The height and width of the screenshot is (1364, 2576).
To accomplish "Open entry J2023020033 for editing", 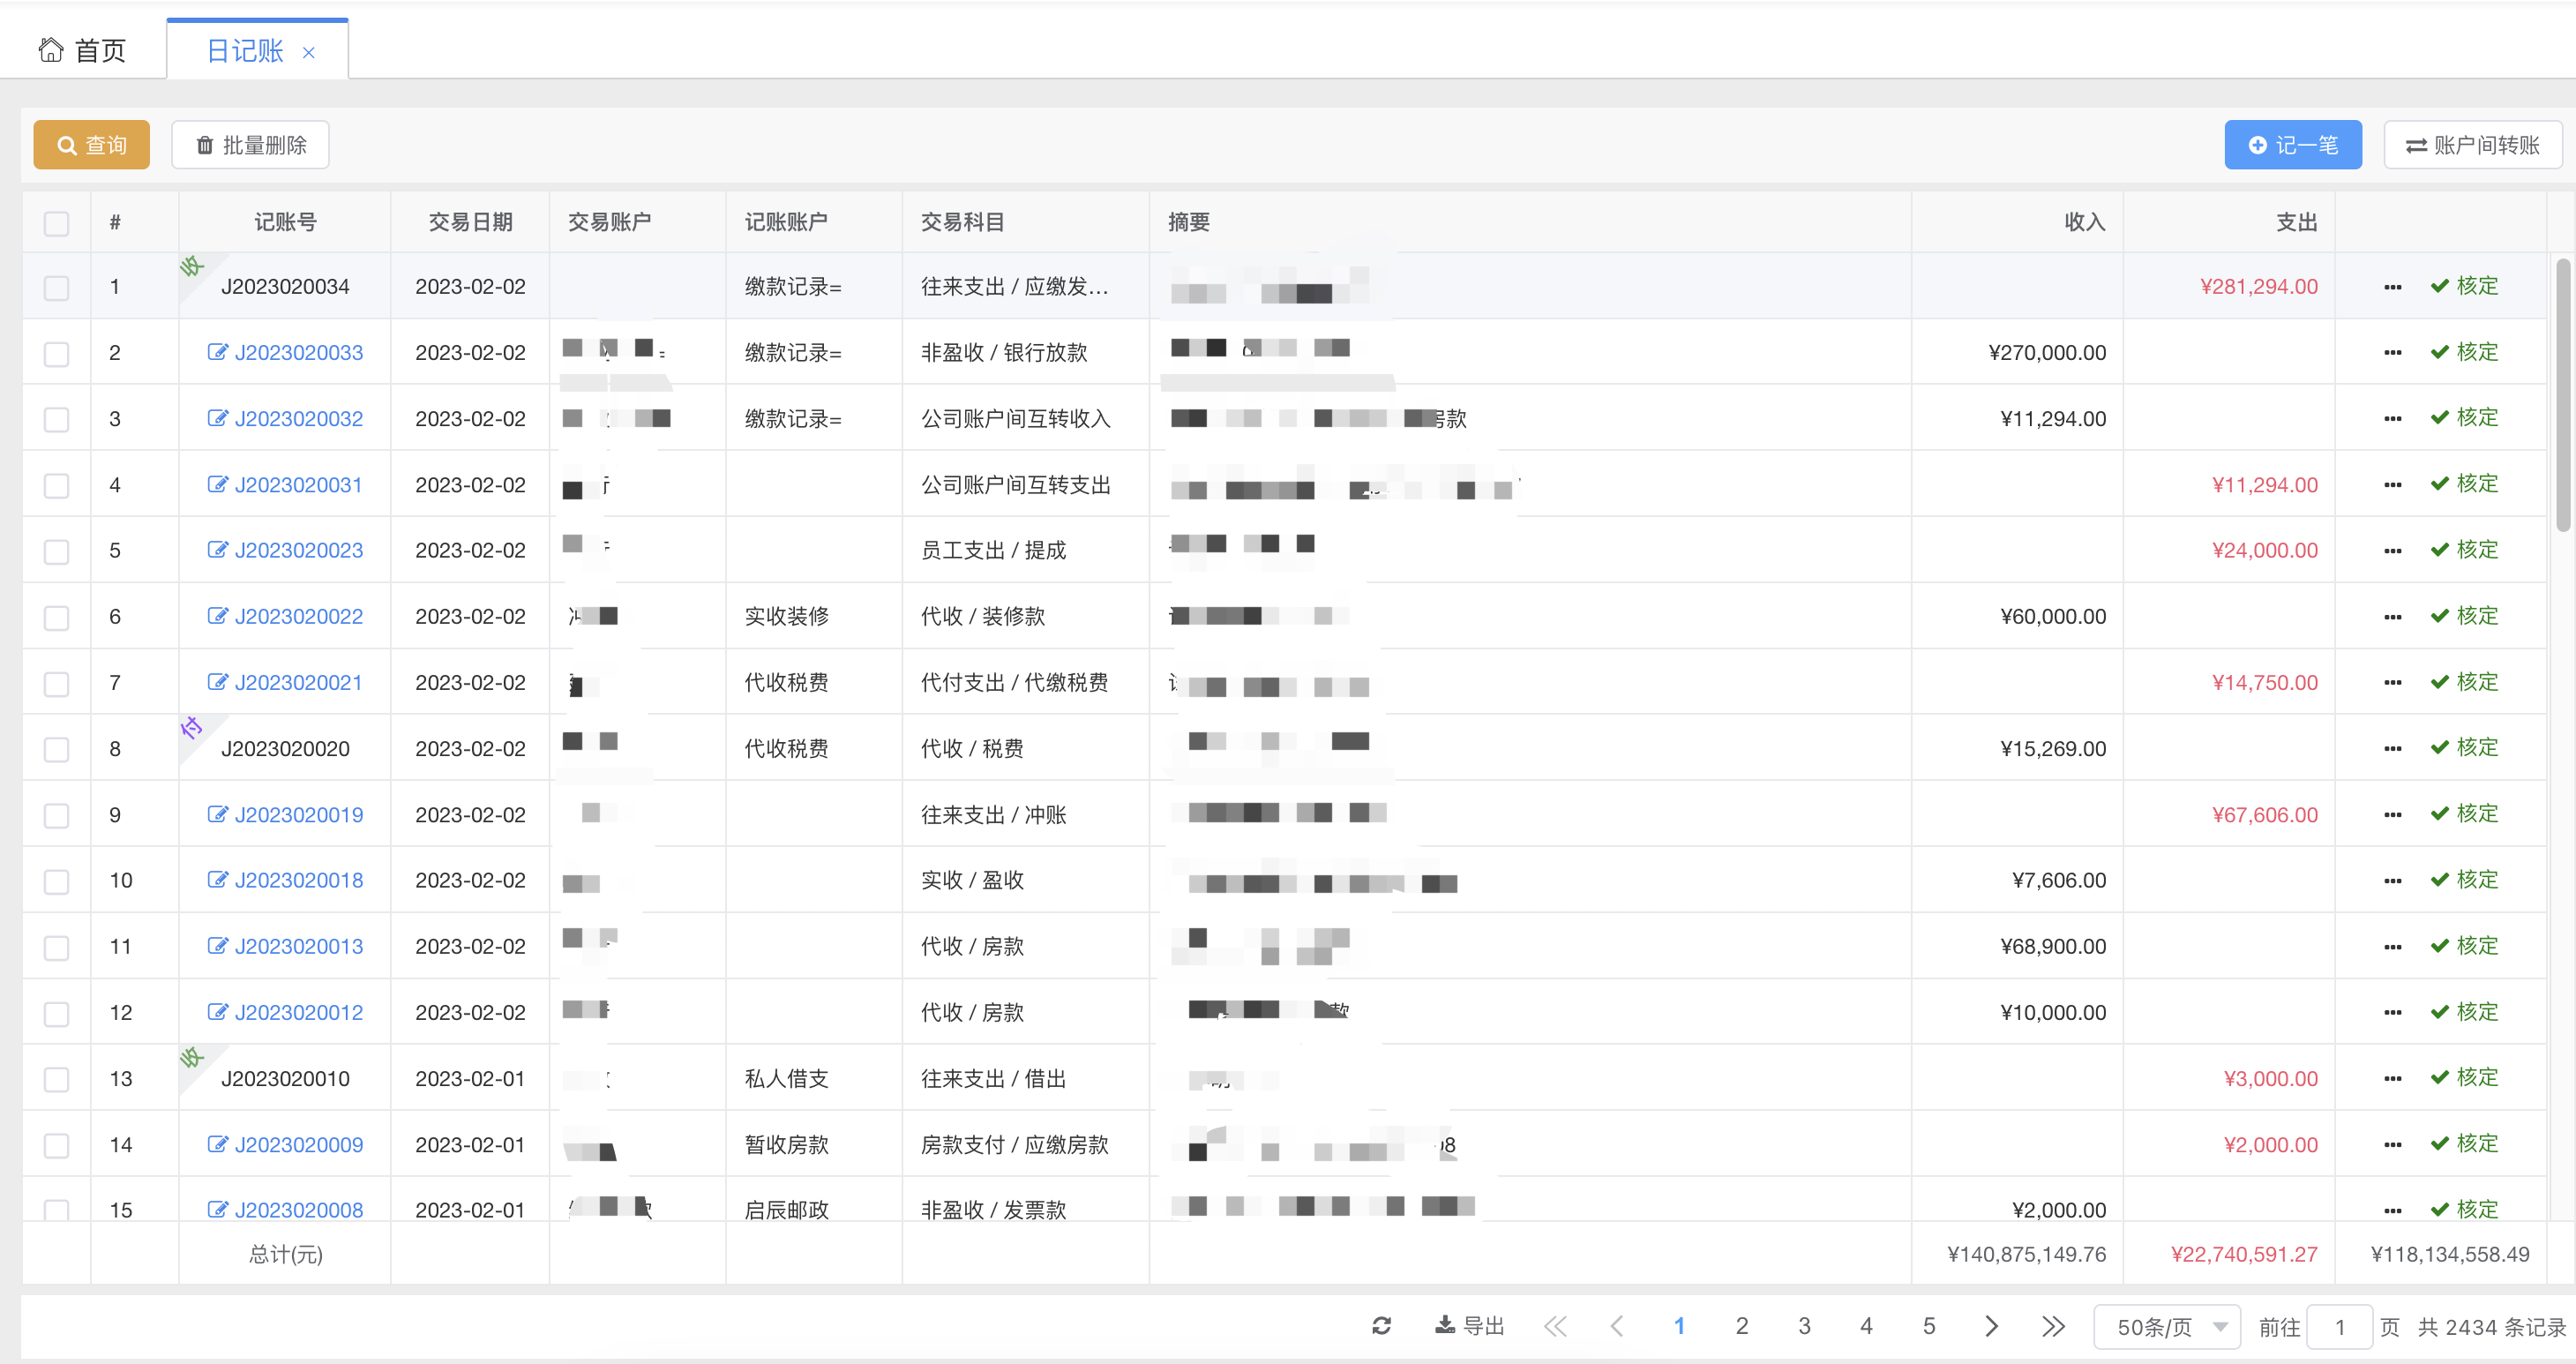I will pyautogui.click(x=285, y=352).
